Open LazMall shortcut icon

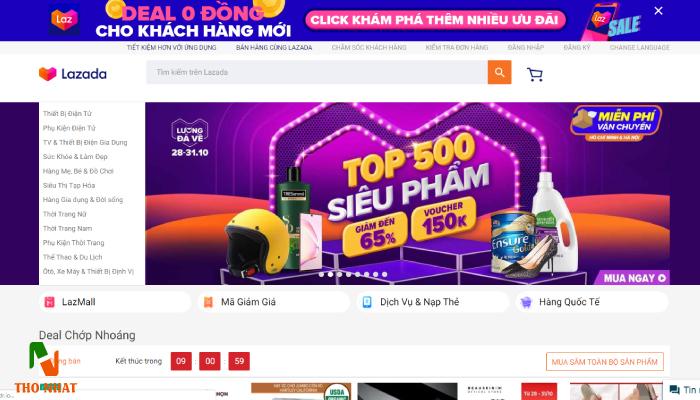tap(49, 302)
